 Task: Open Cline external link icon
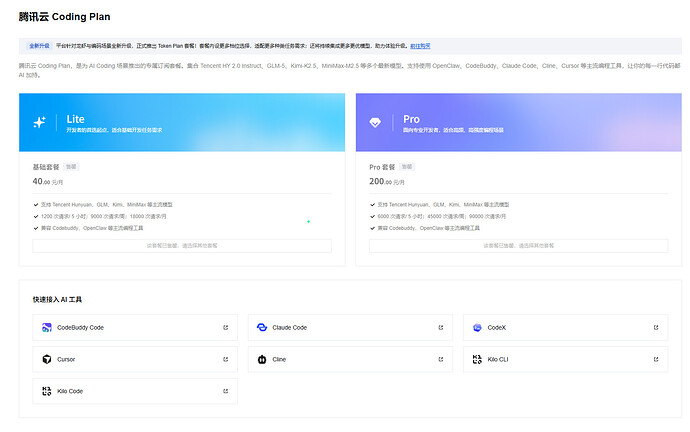click(440, 359)
